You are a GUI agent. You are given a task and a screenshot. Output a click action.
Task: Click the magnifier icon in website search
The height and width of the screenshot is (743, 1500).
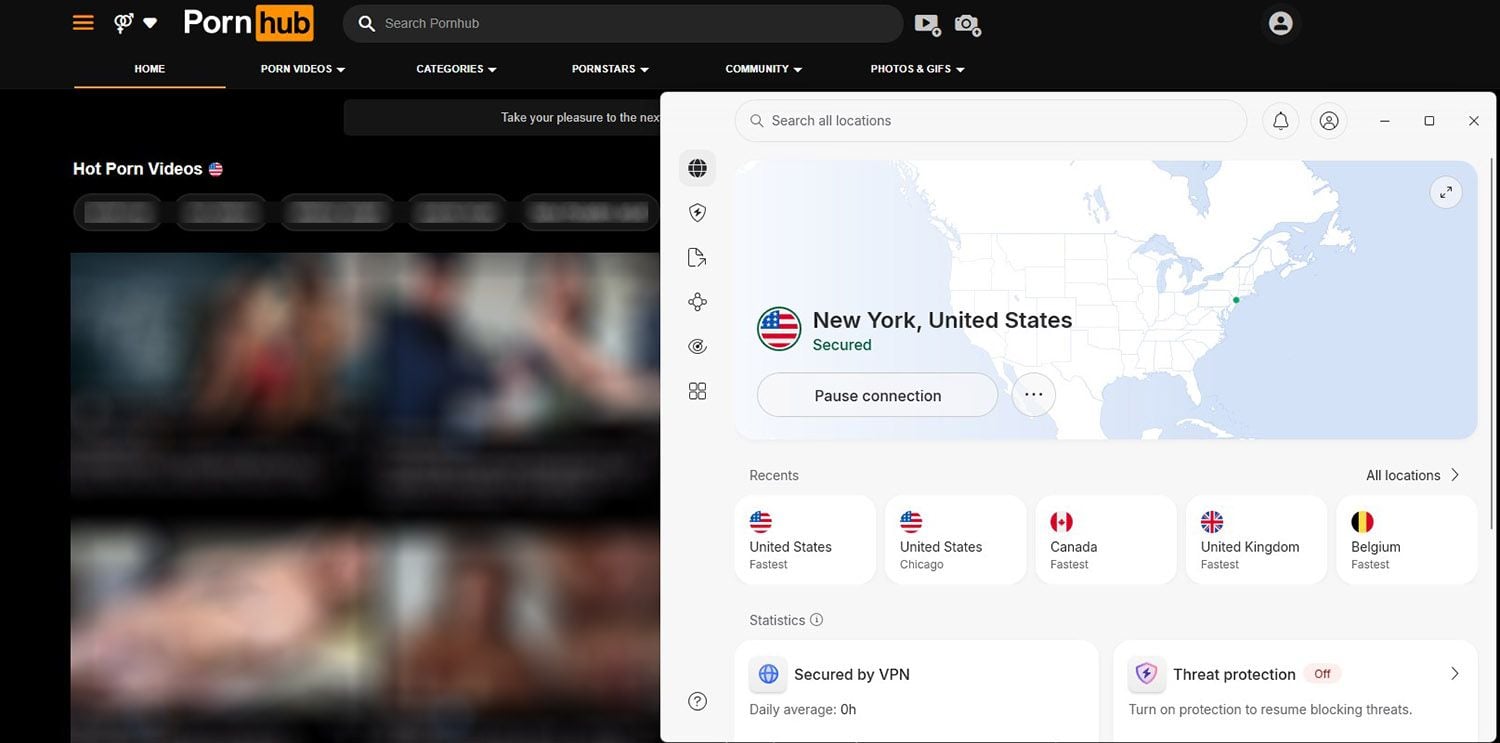(367, 23)
